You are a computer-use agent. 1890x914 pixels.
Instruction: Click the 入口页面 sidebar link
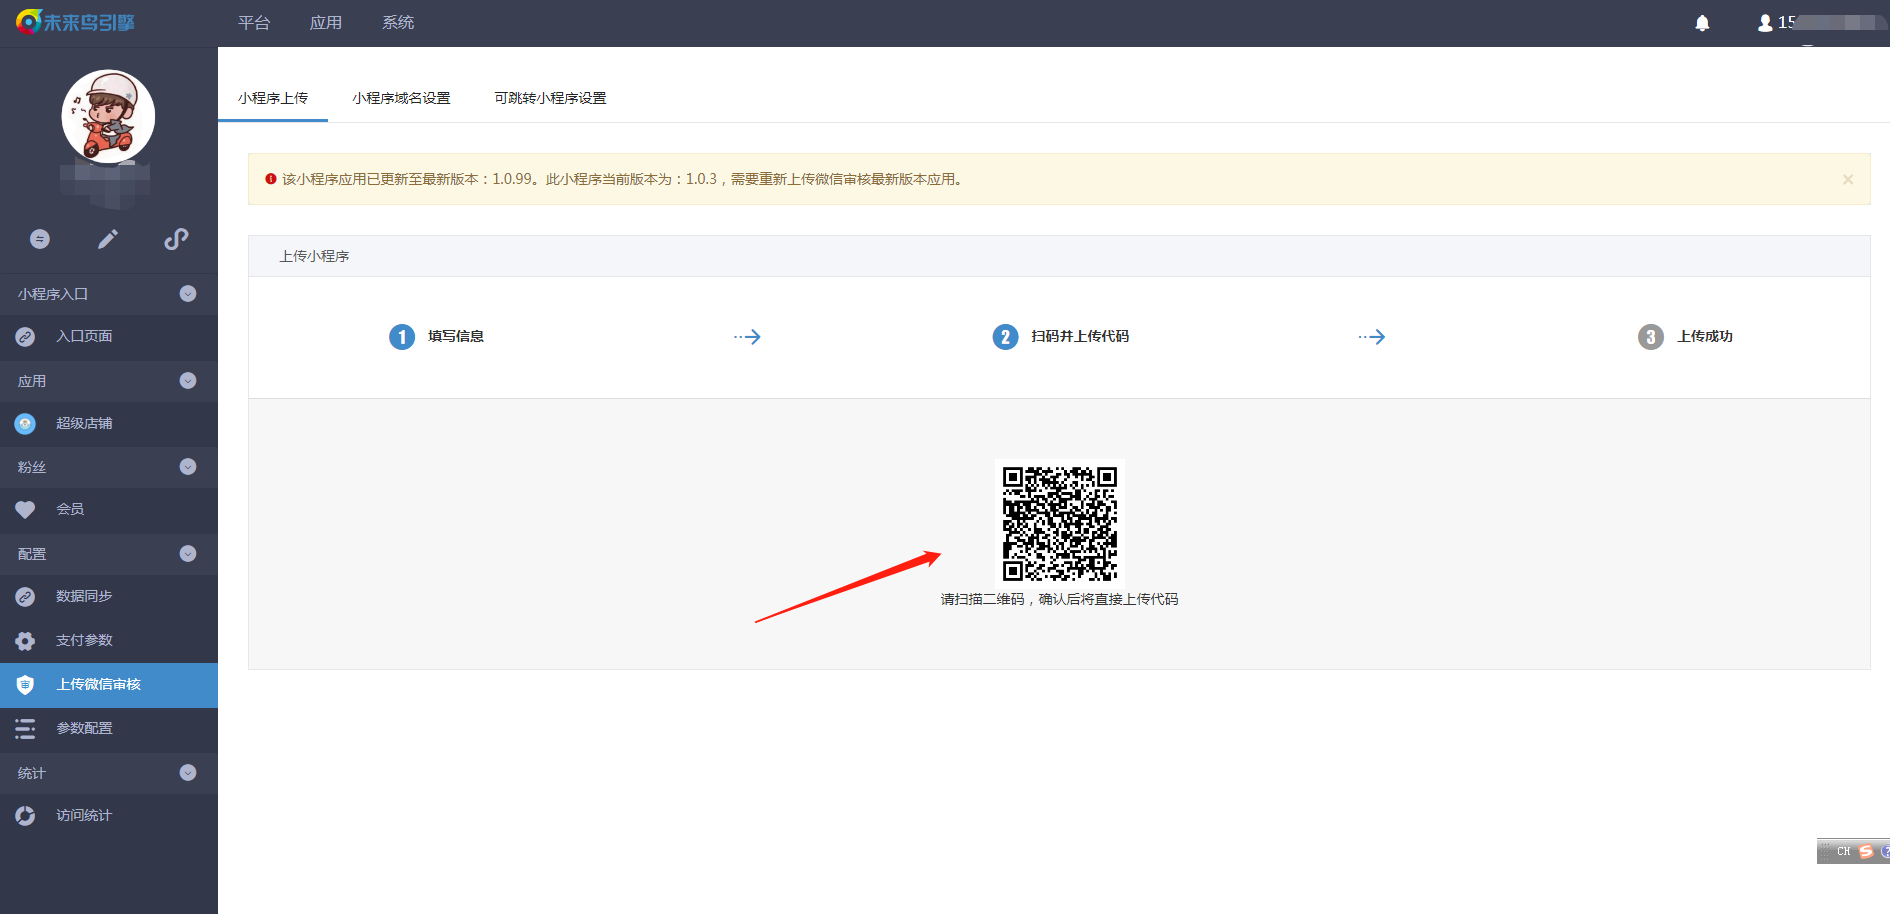(84, 337)
